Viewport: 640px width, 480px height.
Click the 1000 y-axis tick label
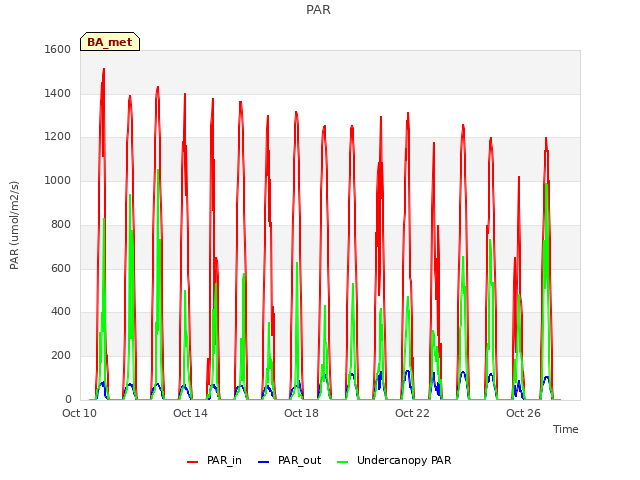pyautogui.click(x=58, y=180)
